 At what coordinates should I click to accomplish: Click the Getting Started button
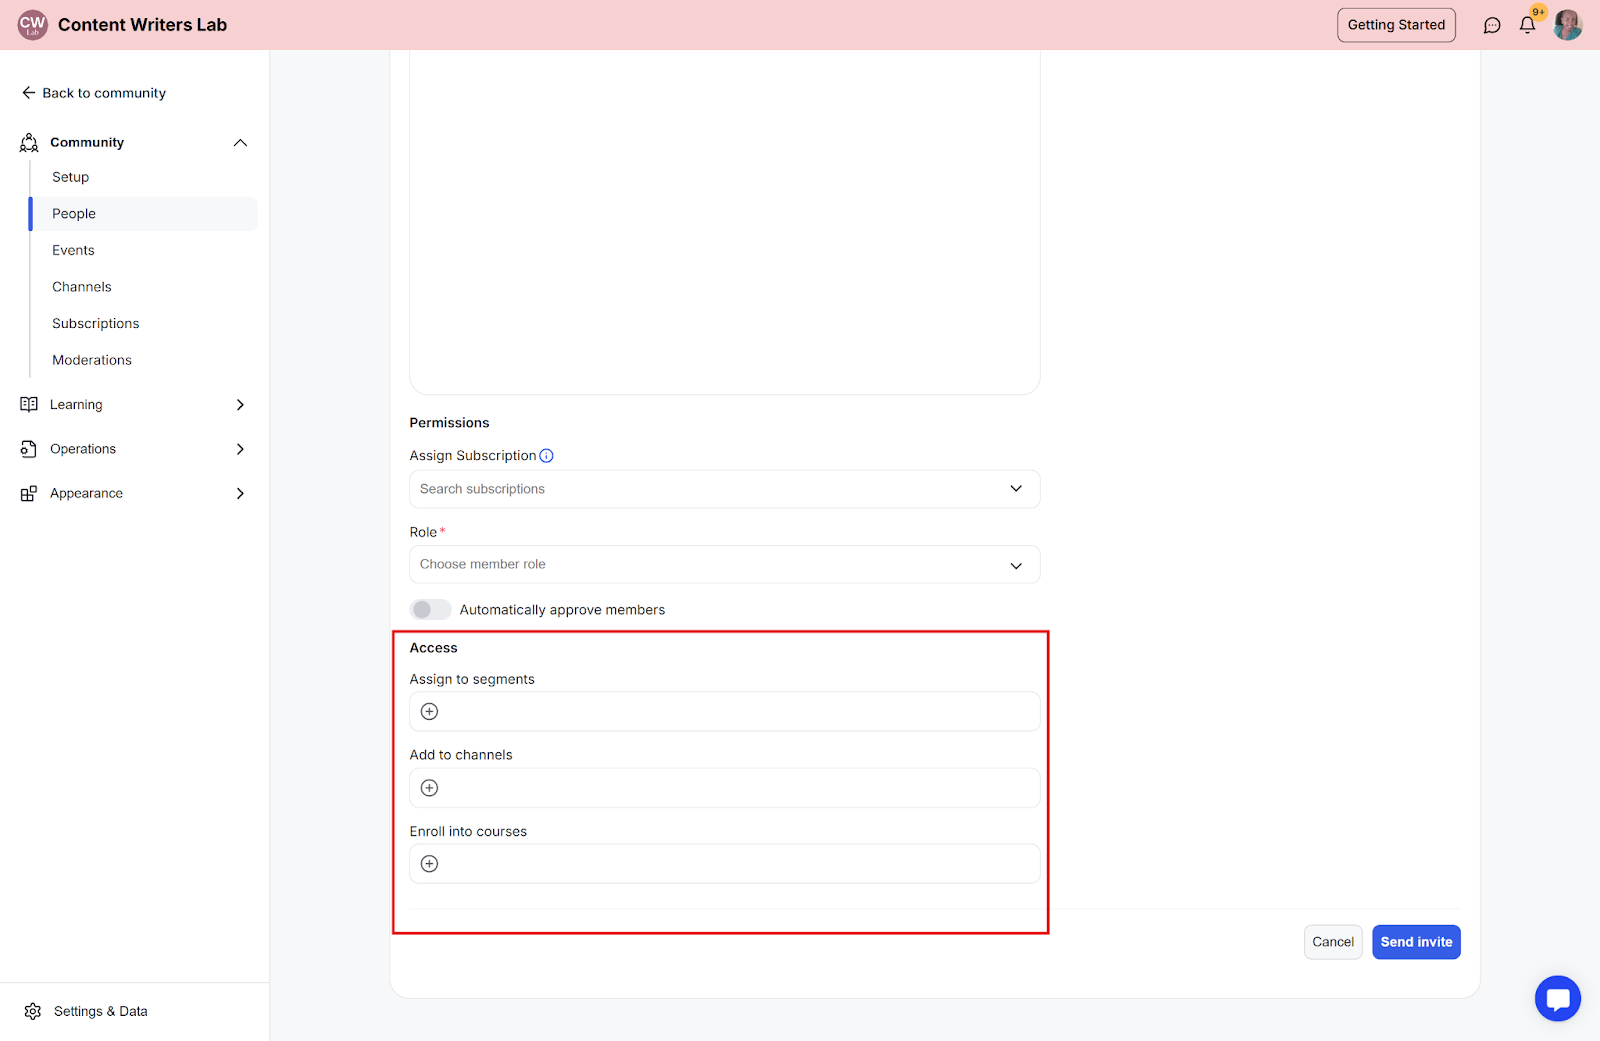coord(1396,25)
